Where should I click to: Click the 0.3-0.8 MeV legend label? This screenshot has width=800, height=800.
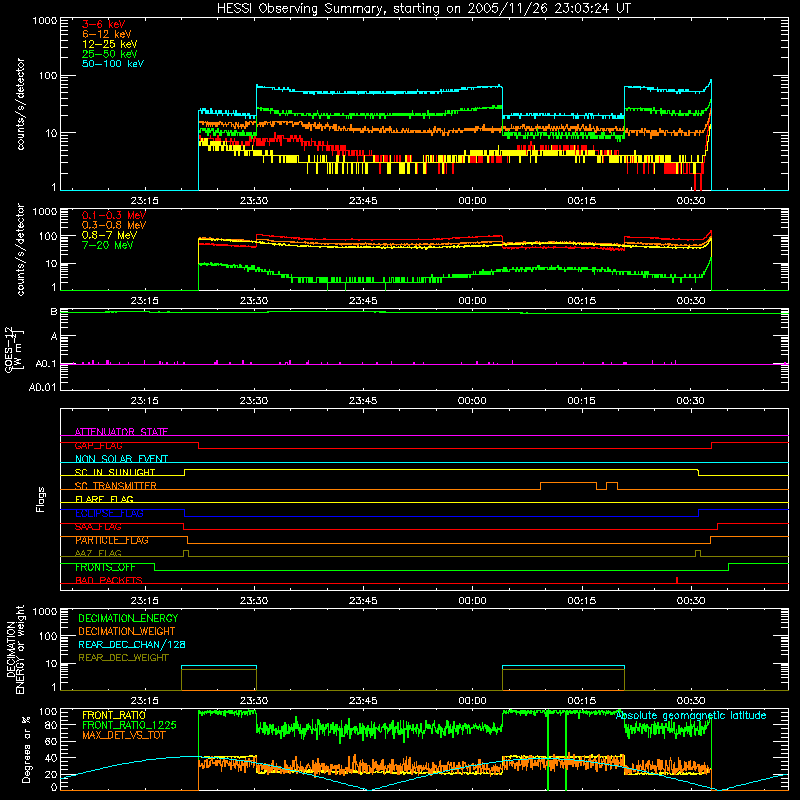click(x=114, y=225)
